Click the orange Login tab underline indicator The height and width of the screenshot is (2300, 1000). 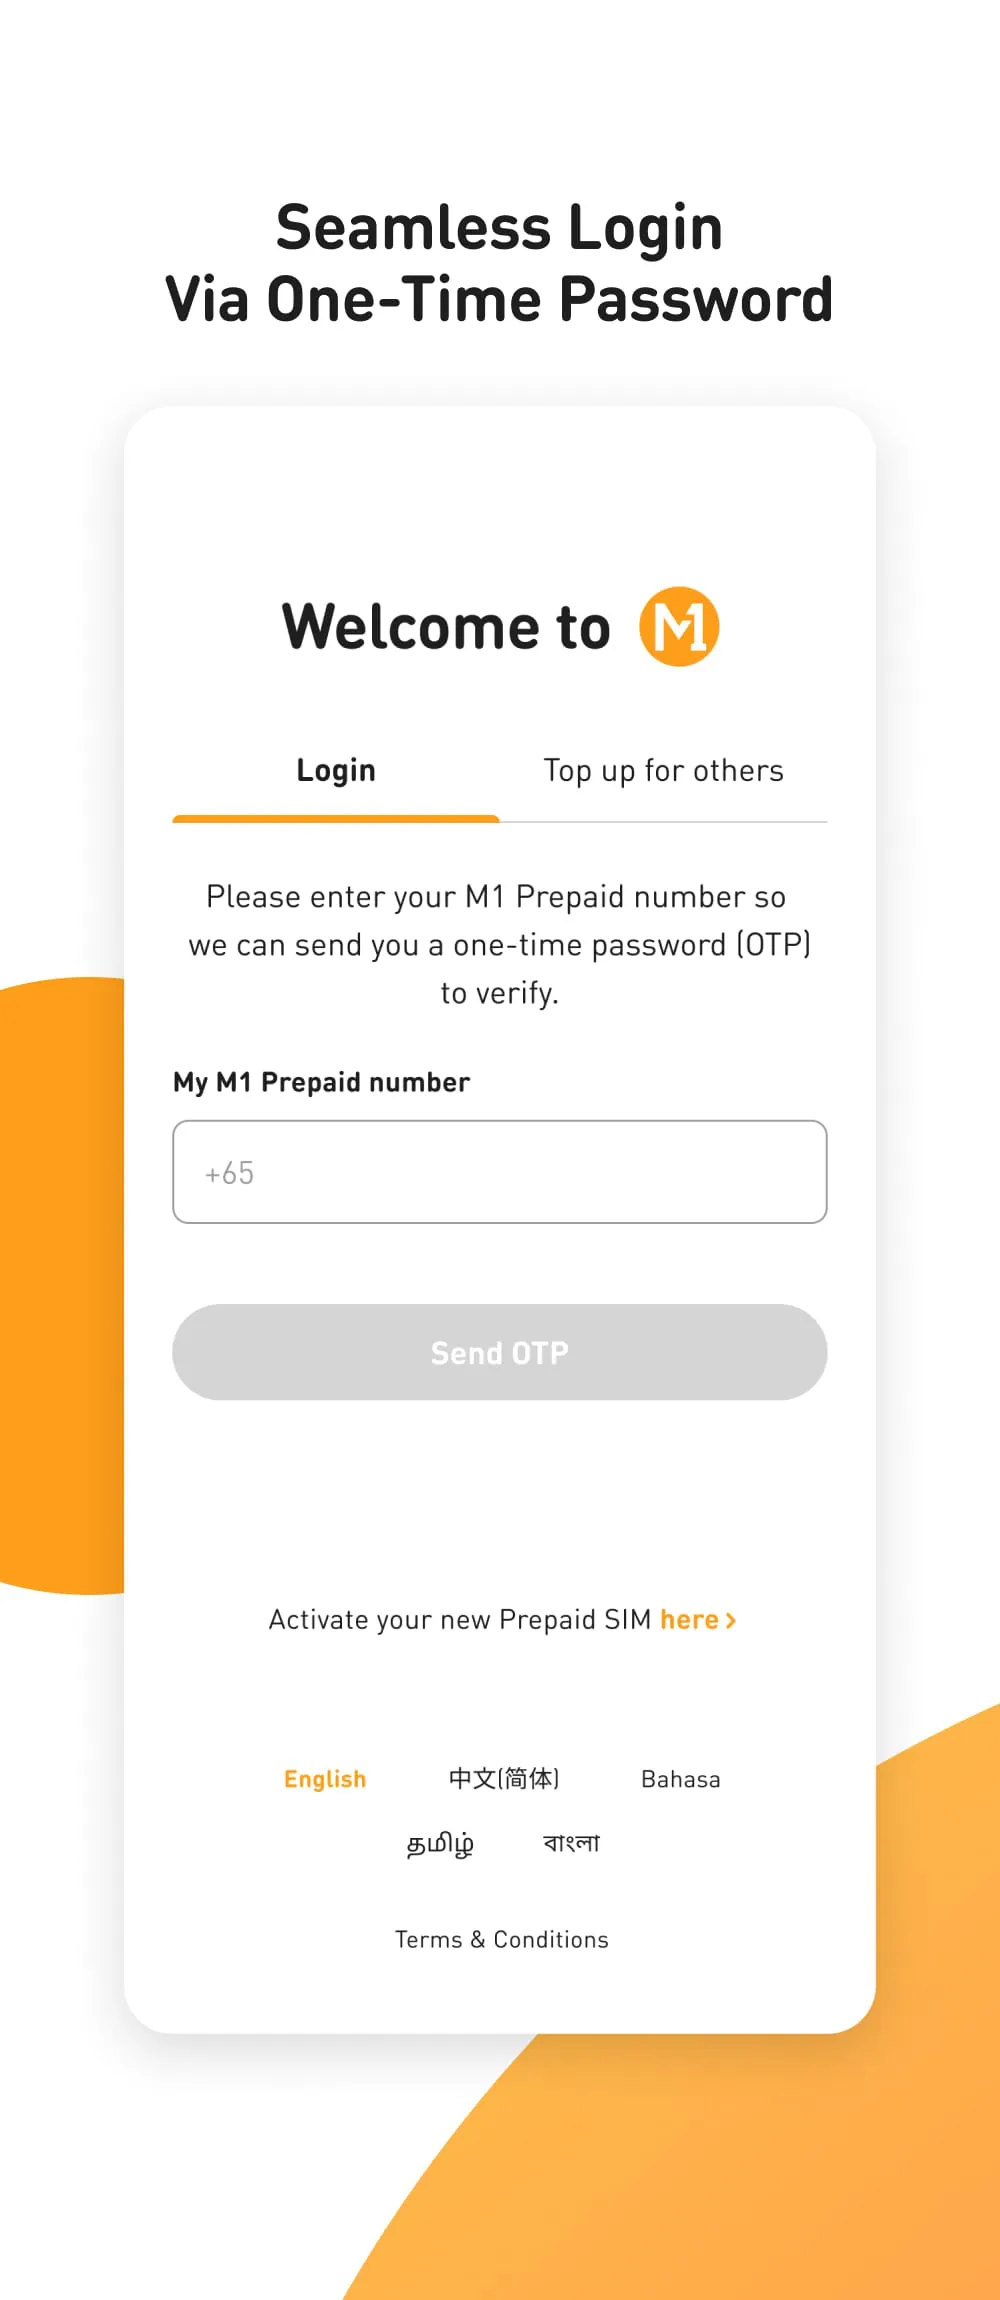coord(336,819)
